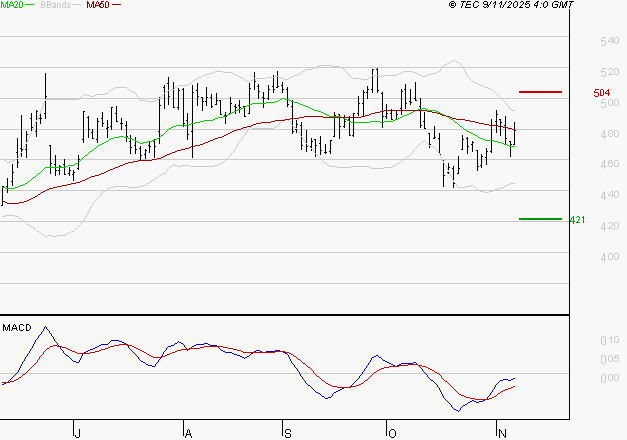
Task: Click the 460 price axis label
Action: tap(610, 164)
